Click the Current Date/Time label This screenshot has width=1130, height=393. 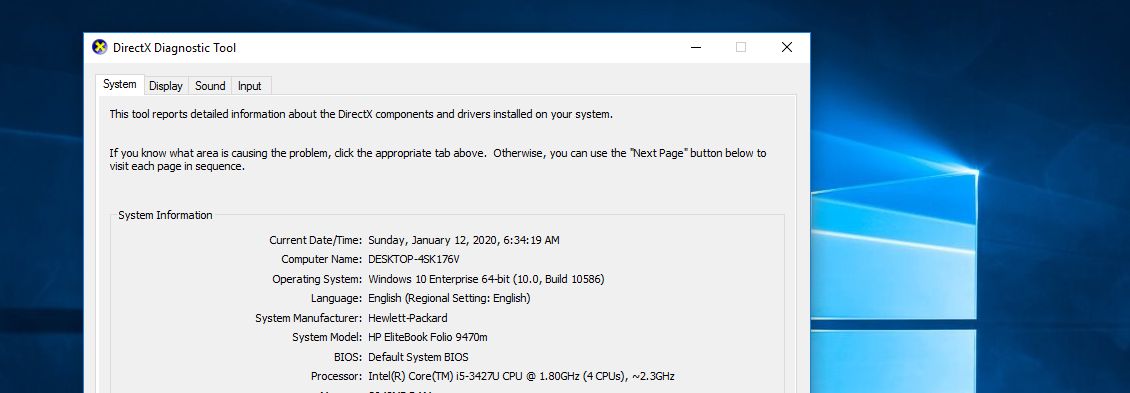316,240
